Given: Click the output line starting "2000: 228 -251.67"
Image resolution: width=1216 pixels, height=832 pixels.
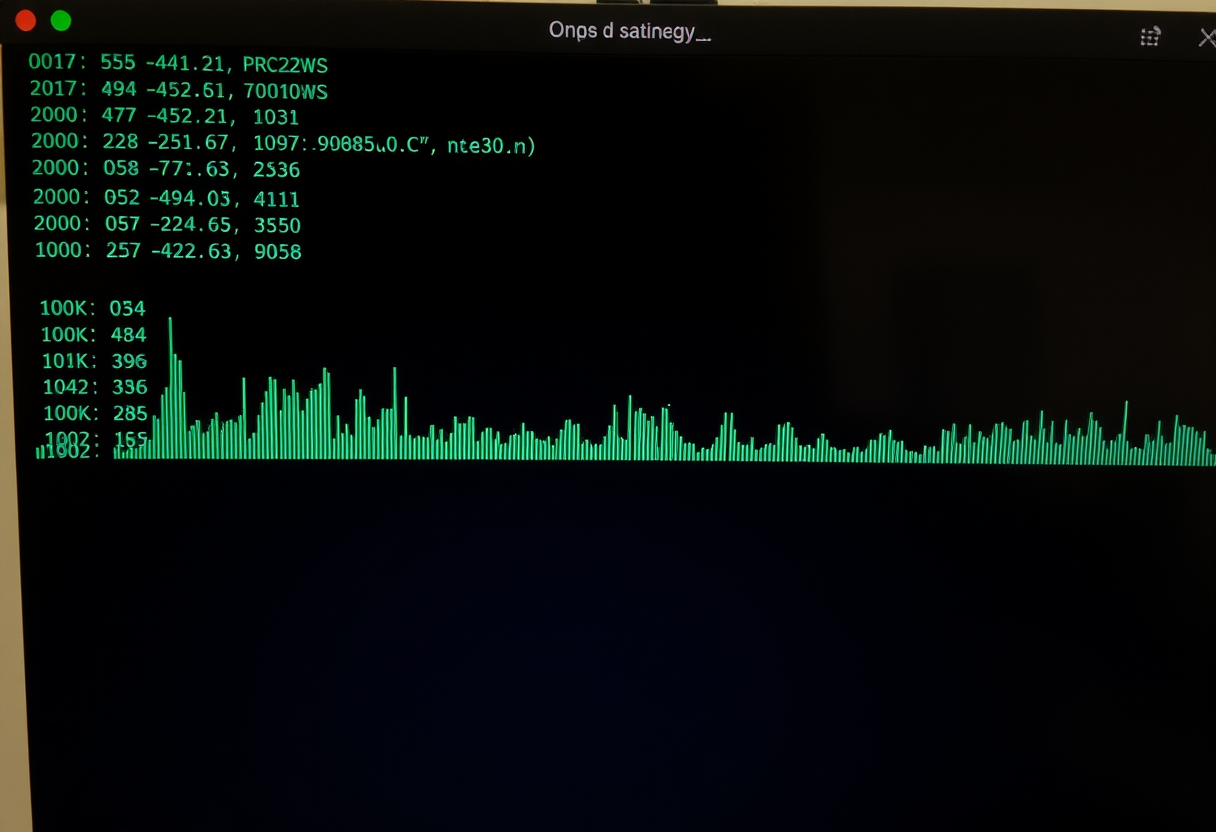Looking at the screenshot, I should click(283, 144).
